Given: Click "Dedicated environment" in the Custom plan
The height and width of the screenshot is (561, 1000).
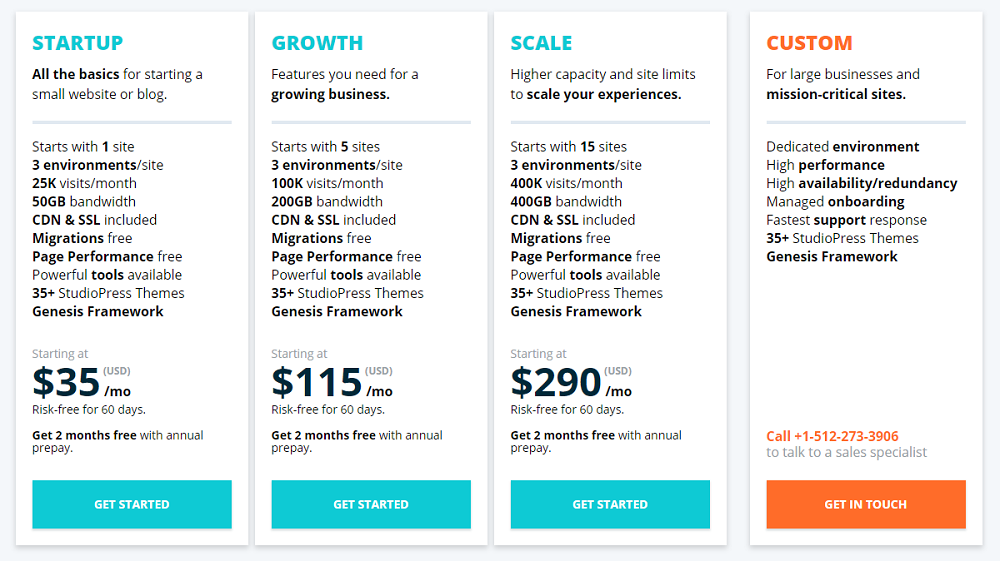Looking at the screenshot, I should 828,147.
